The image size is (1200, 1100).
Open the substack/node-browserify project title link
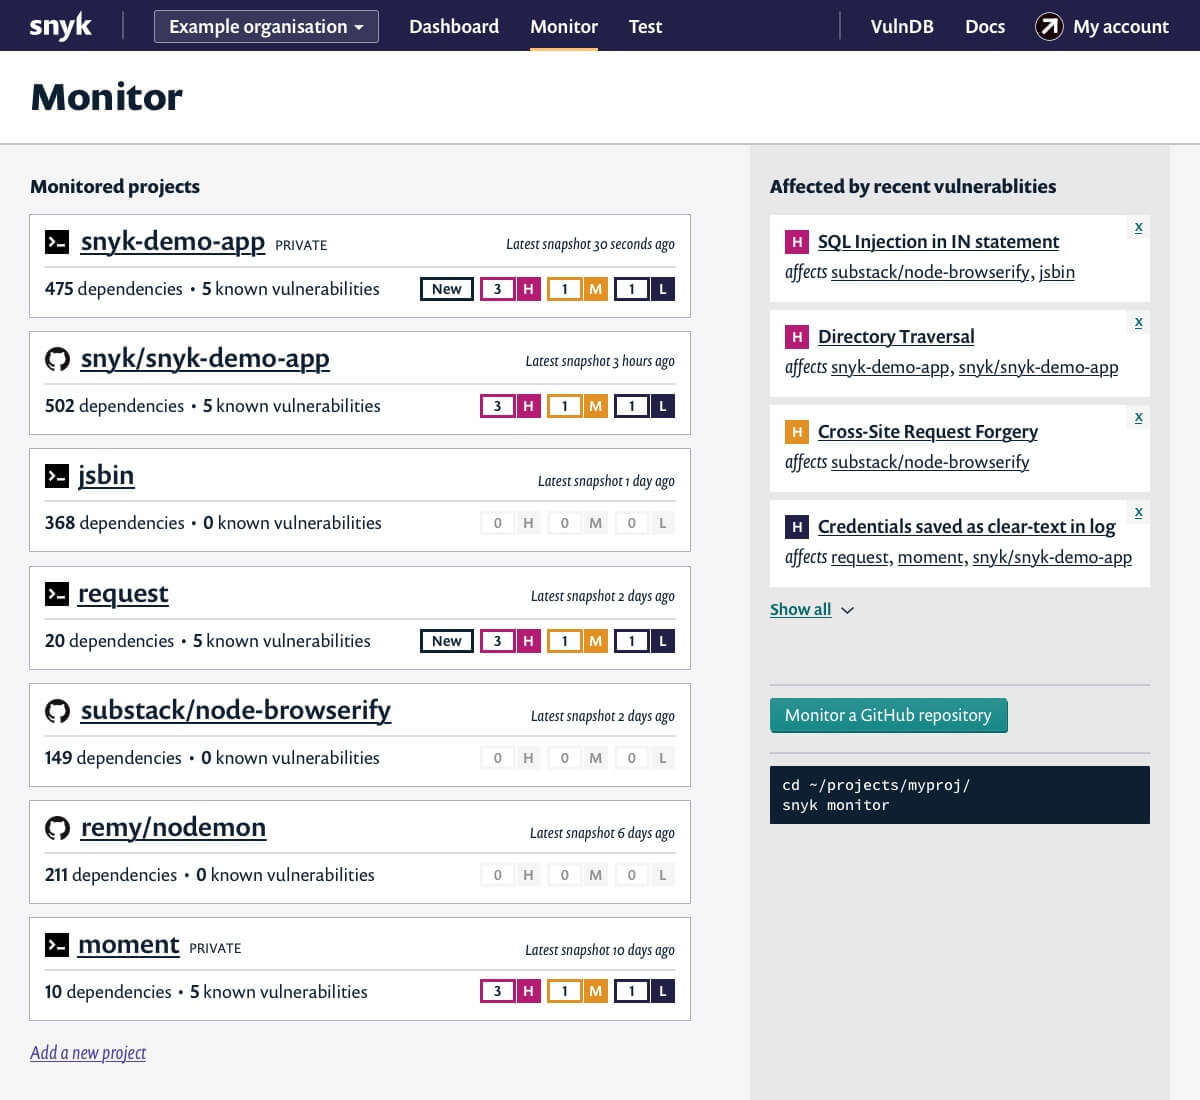click(236, 711)
